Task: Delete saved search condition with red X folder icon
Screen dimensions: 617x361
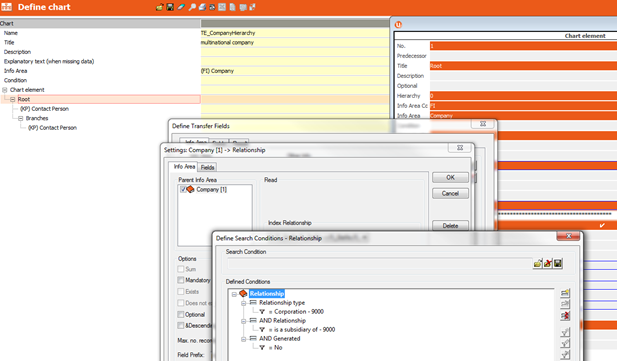Action: point(548,263)
